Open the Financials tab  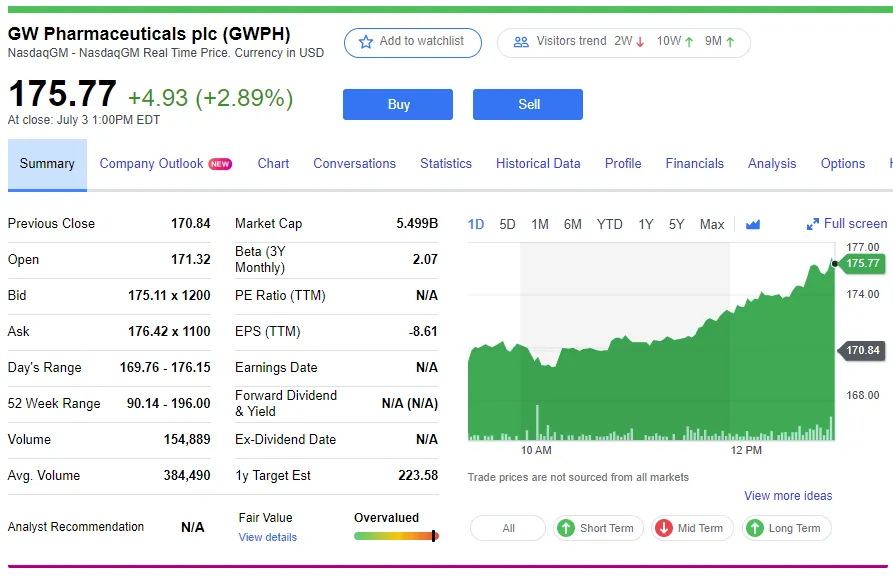pos(694,163)
